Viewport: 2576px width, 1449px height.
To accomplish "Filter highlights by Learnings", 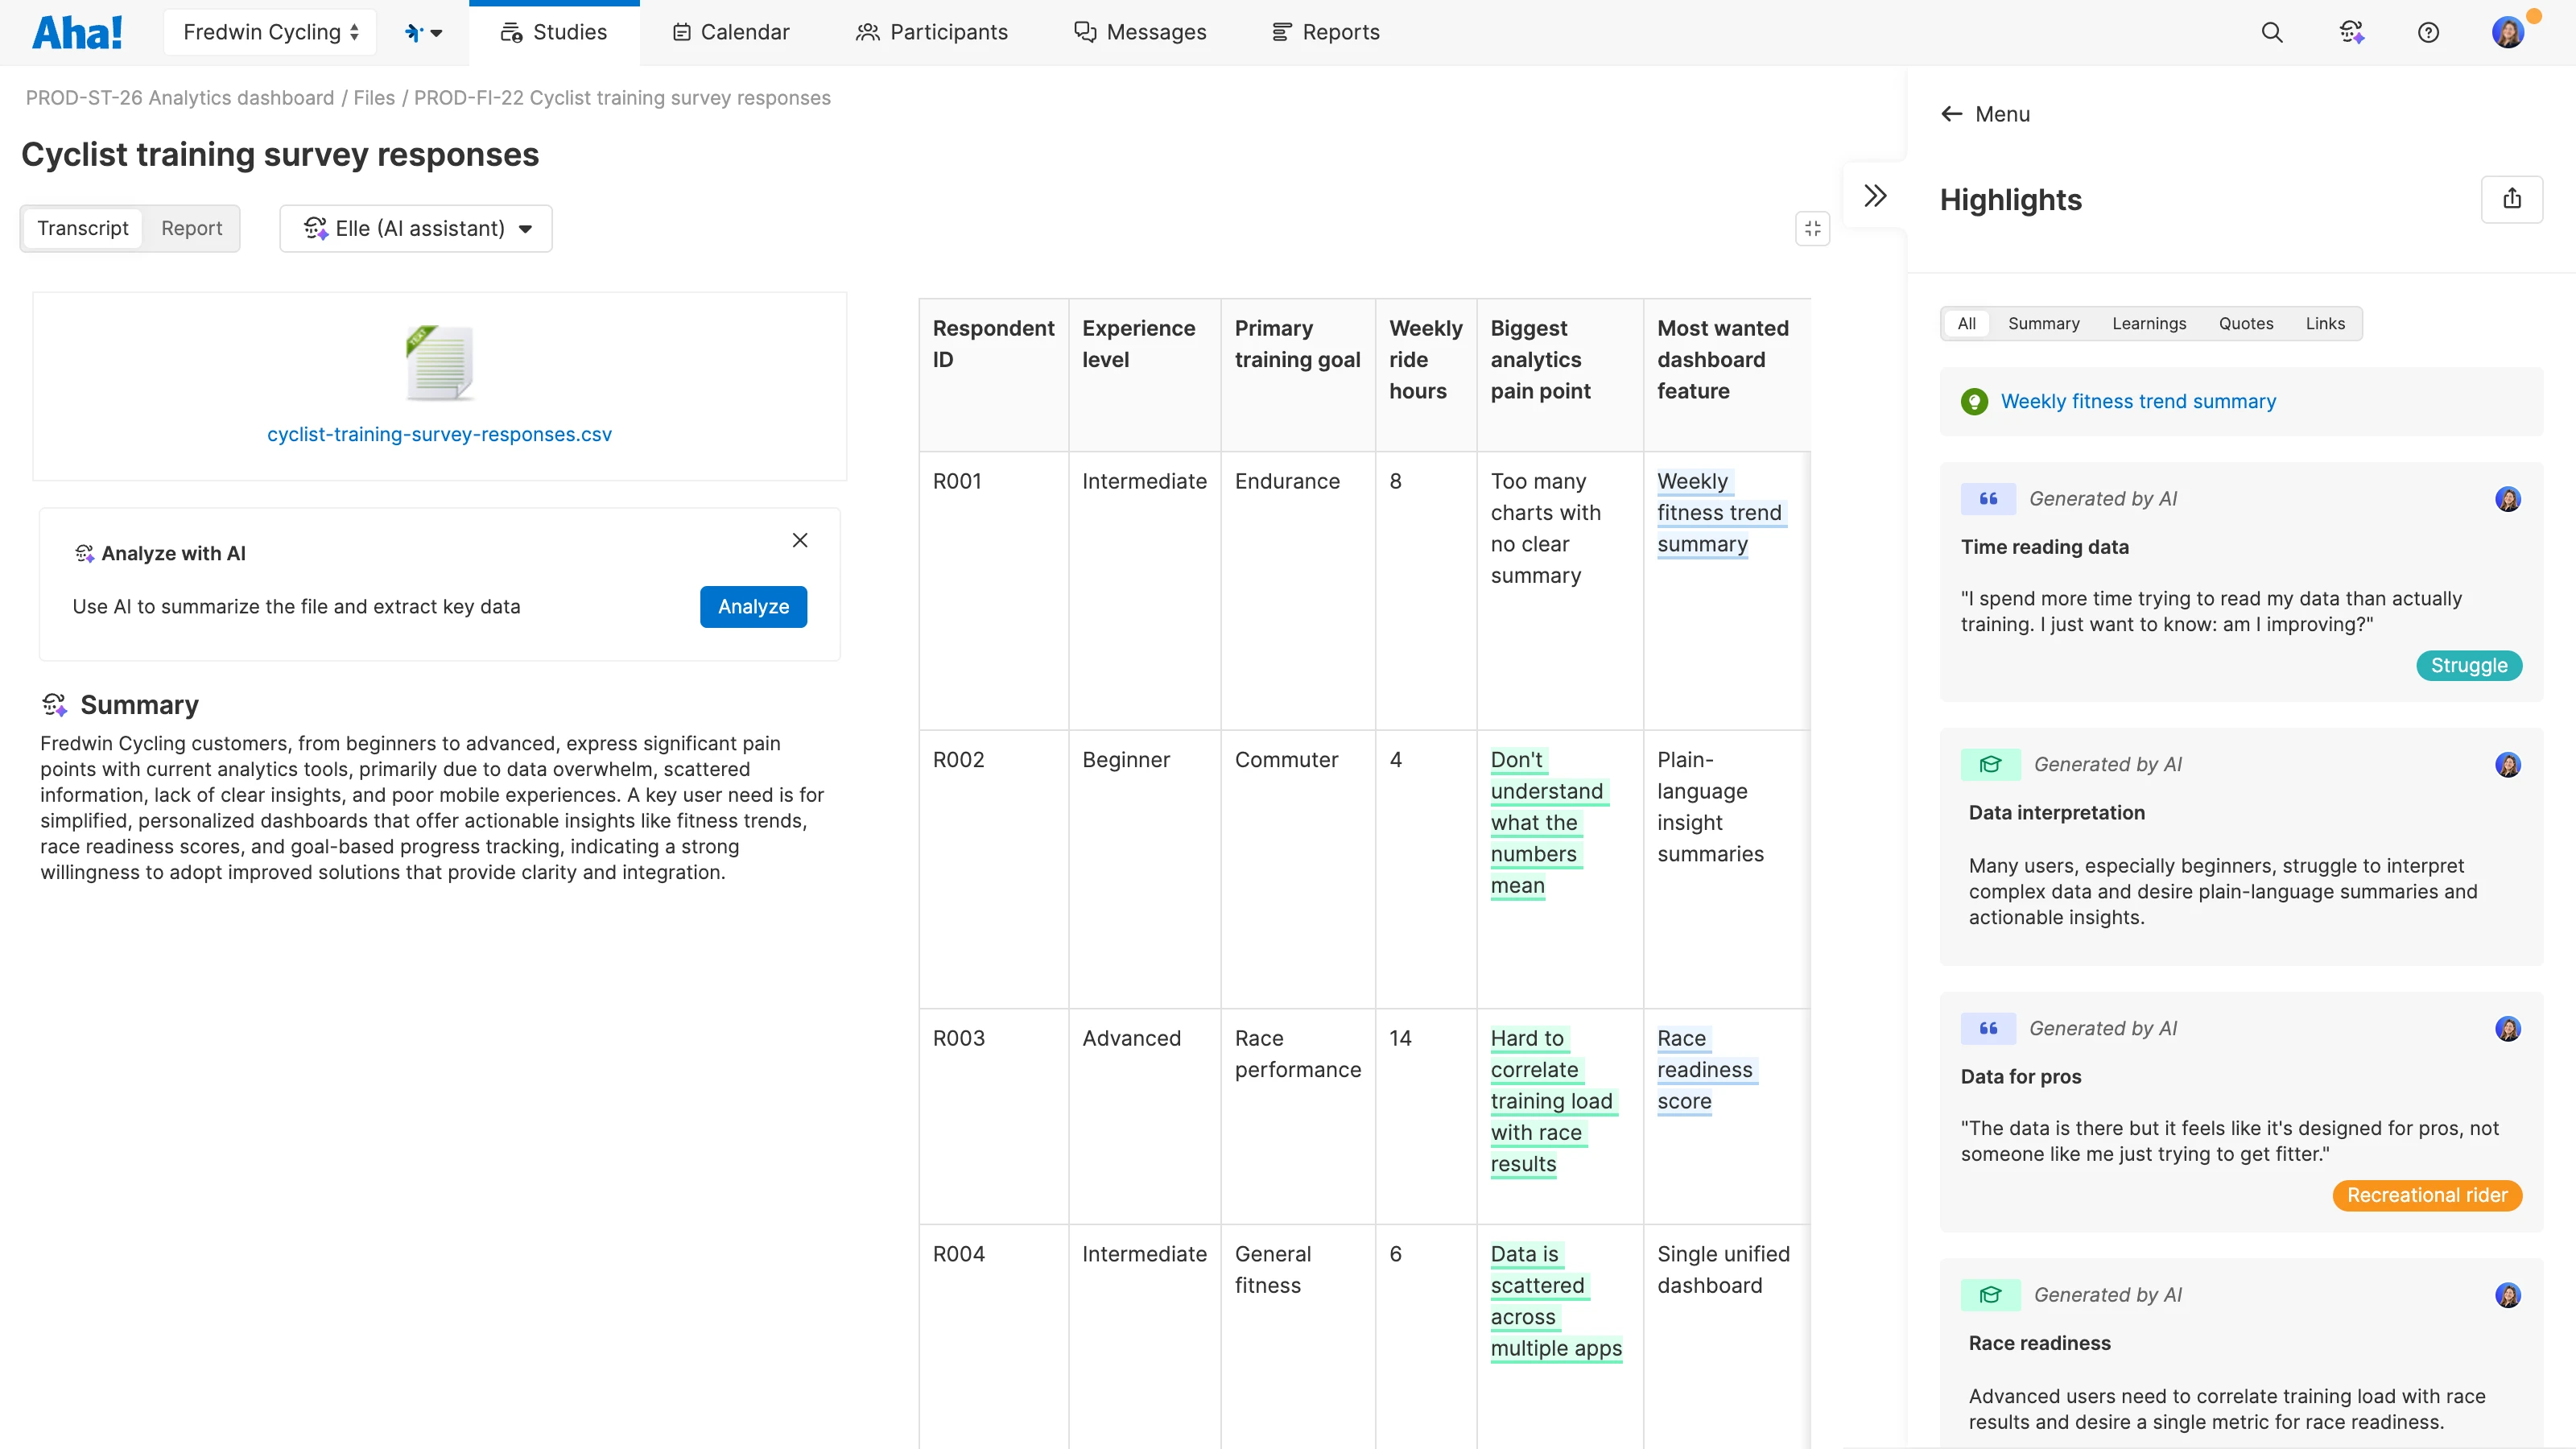I will click(x=2149, y=323).
